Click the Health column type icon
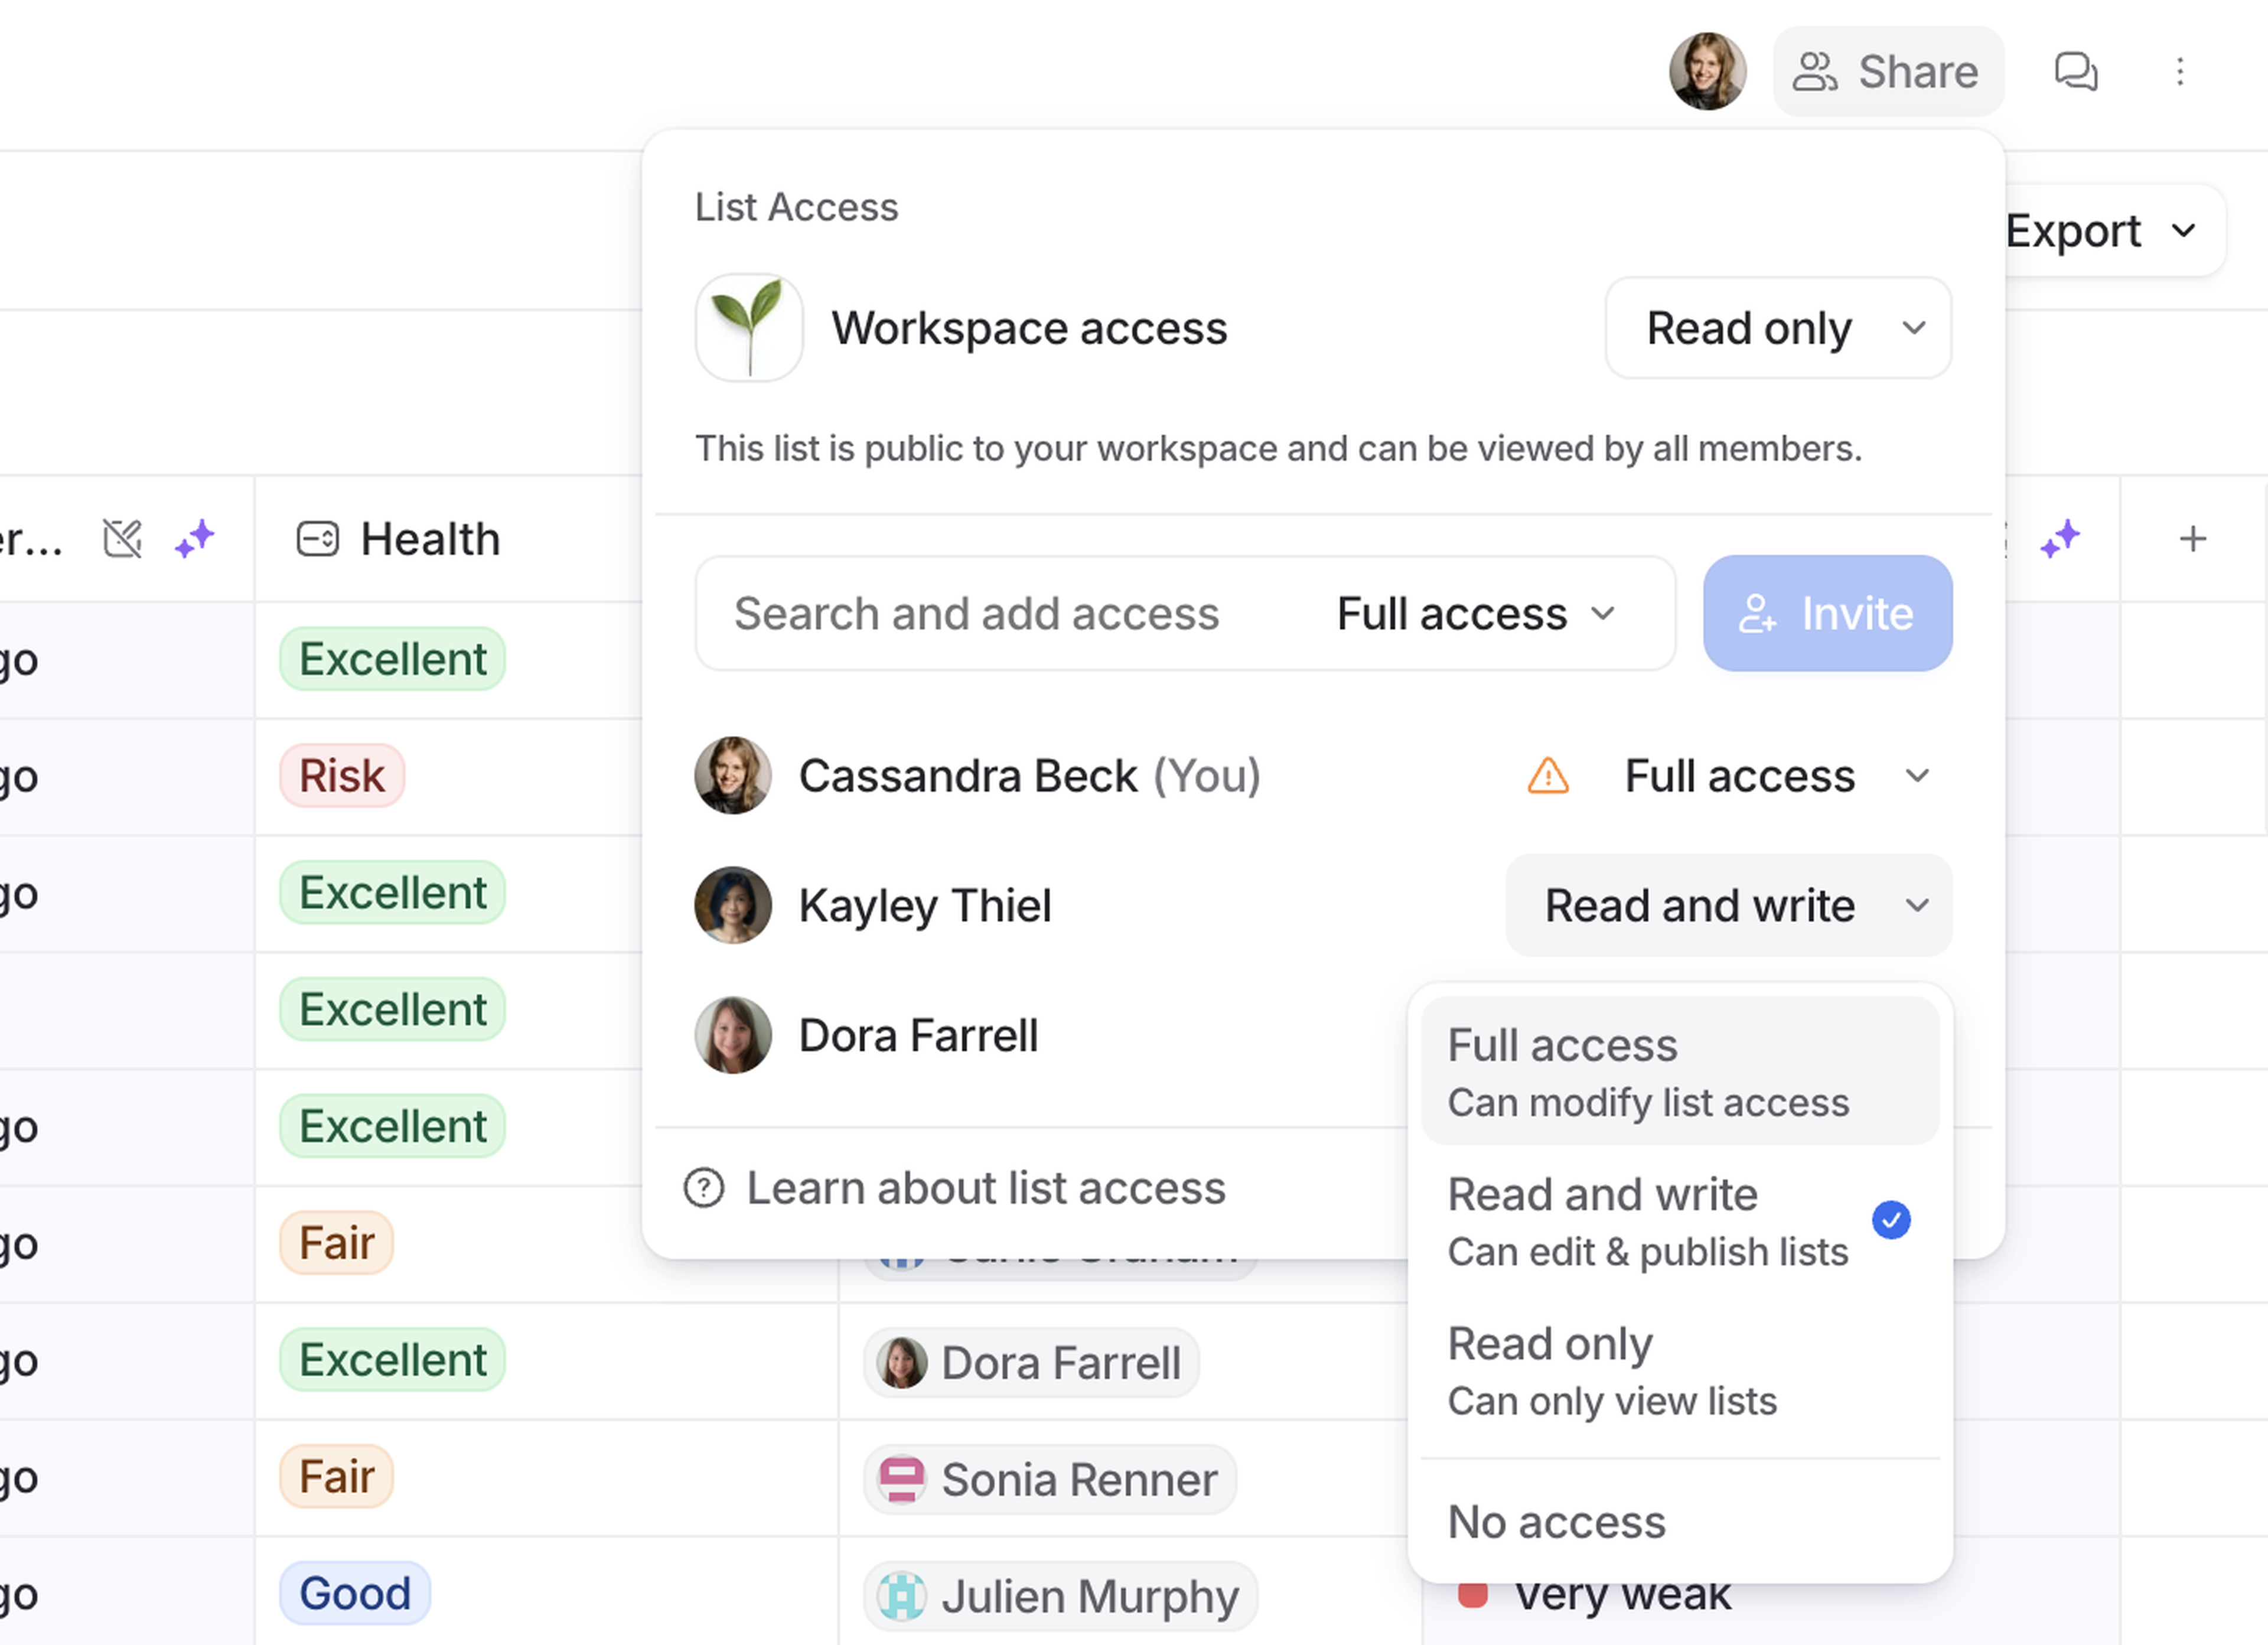The width and height of the screenshot is (2268, 1645). [317, 539]
